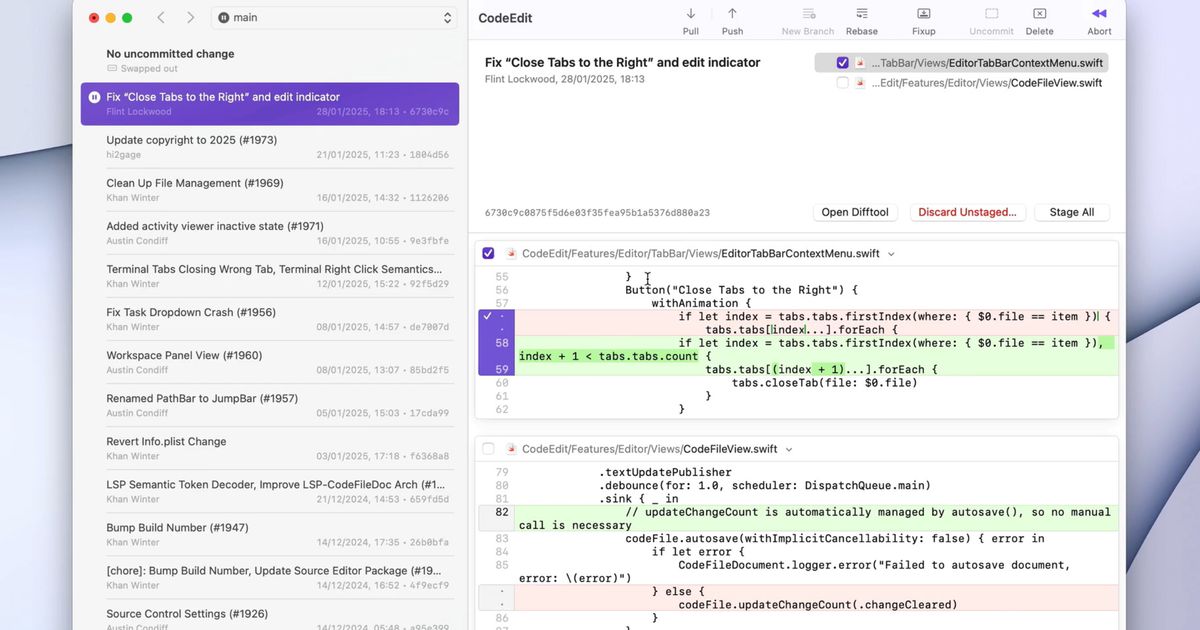Select commit LSP Semantic Token Decoder
The height and width of the screenshot is (630, 1200).
coord(270,491)
